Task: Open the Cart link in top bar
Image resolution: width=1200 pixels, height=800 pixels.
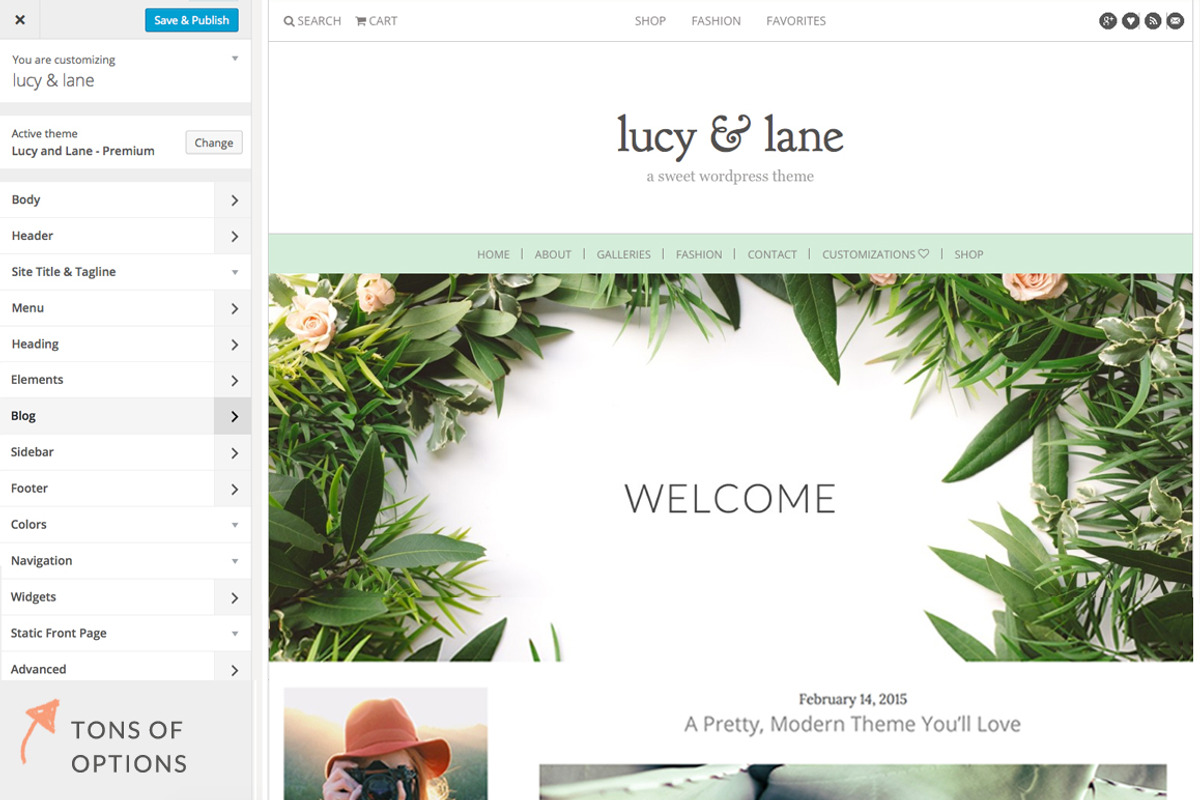Action: point(376,21)
